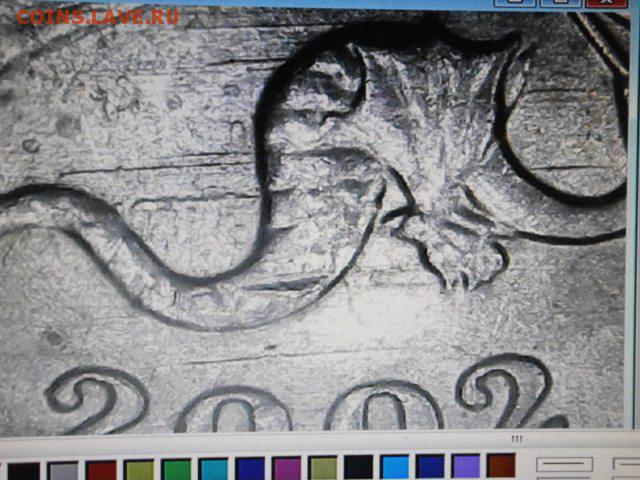Choose the khaki swatch beside magenta
Image resolution: width=640 pixels, height=480 pixels.
[322, 468]
